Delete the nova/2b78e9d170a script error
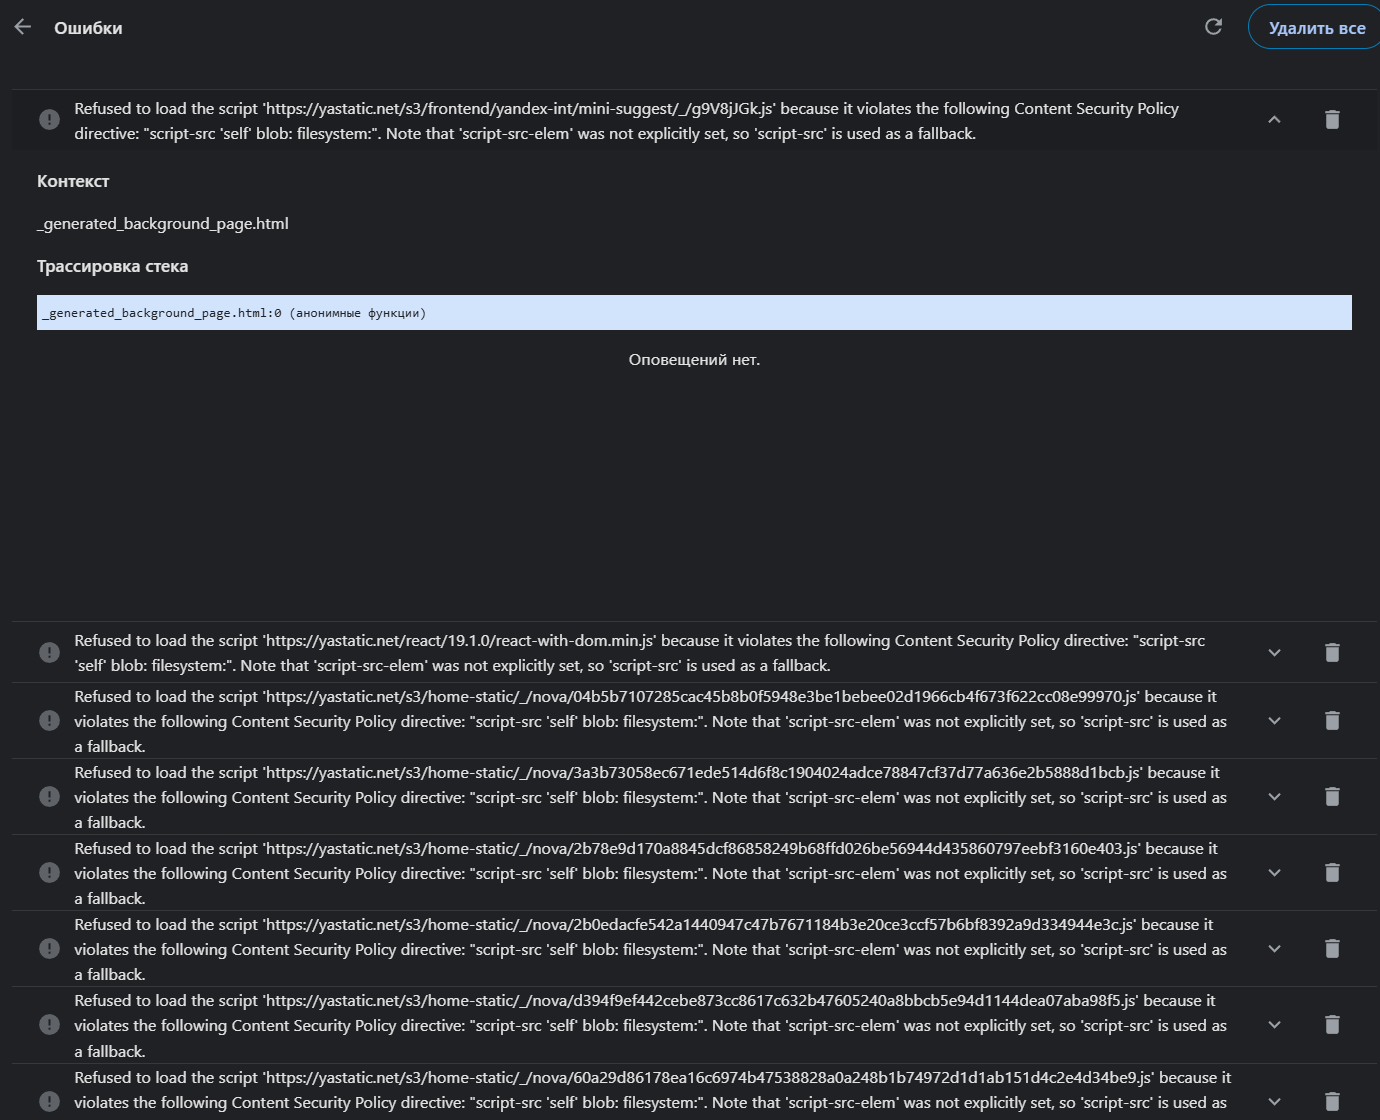The width and height of the screenshot is (1380, 1120). (x=1332, y=873)
